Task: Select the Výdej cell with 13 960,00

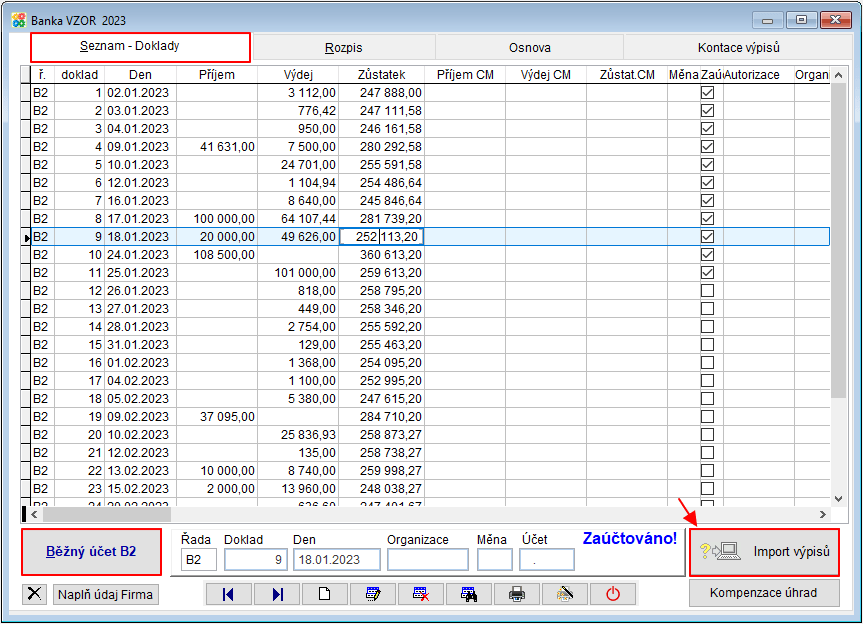Action: [298, 489]
